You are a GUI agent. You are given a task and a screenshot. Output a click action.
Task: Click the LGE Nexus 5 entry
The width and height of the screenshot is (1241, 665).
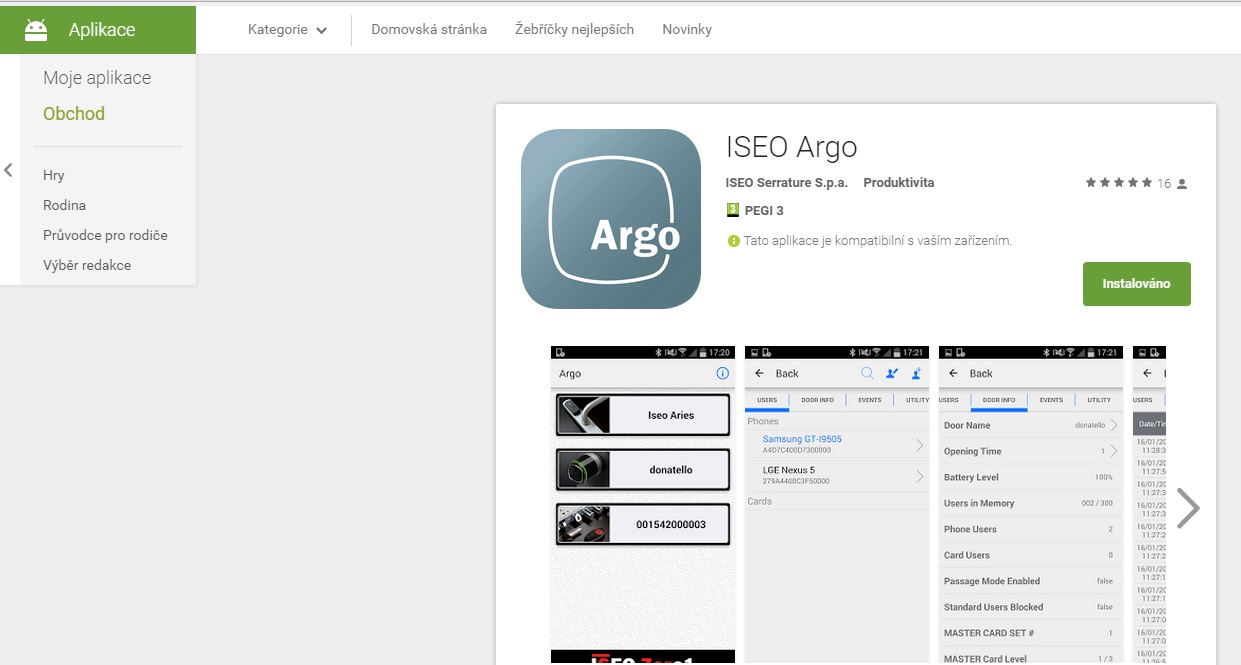tap(837, 475)
